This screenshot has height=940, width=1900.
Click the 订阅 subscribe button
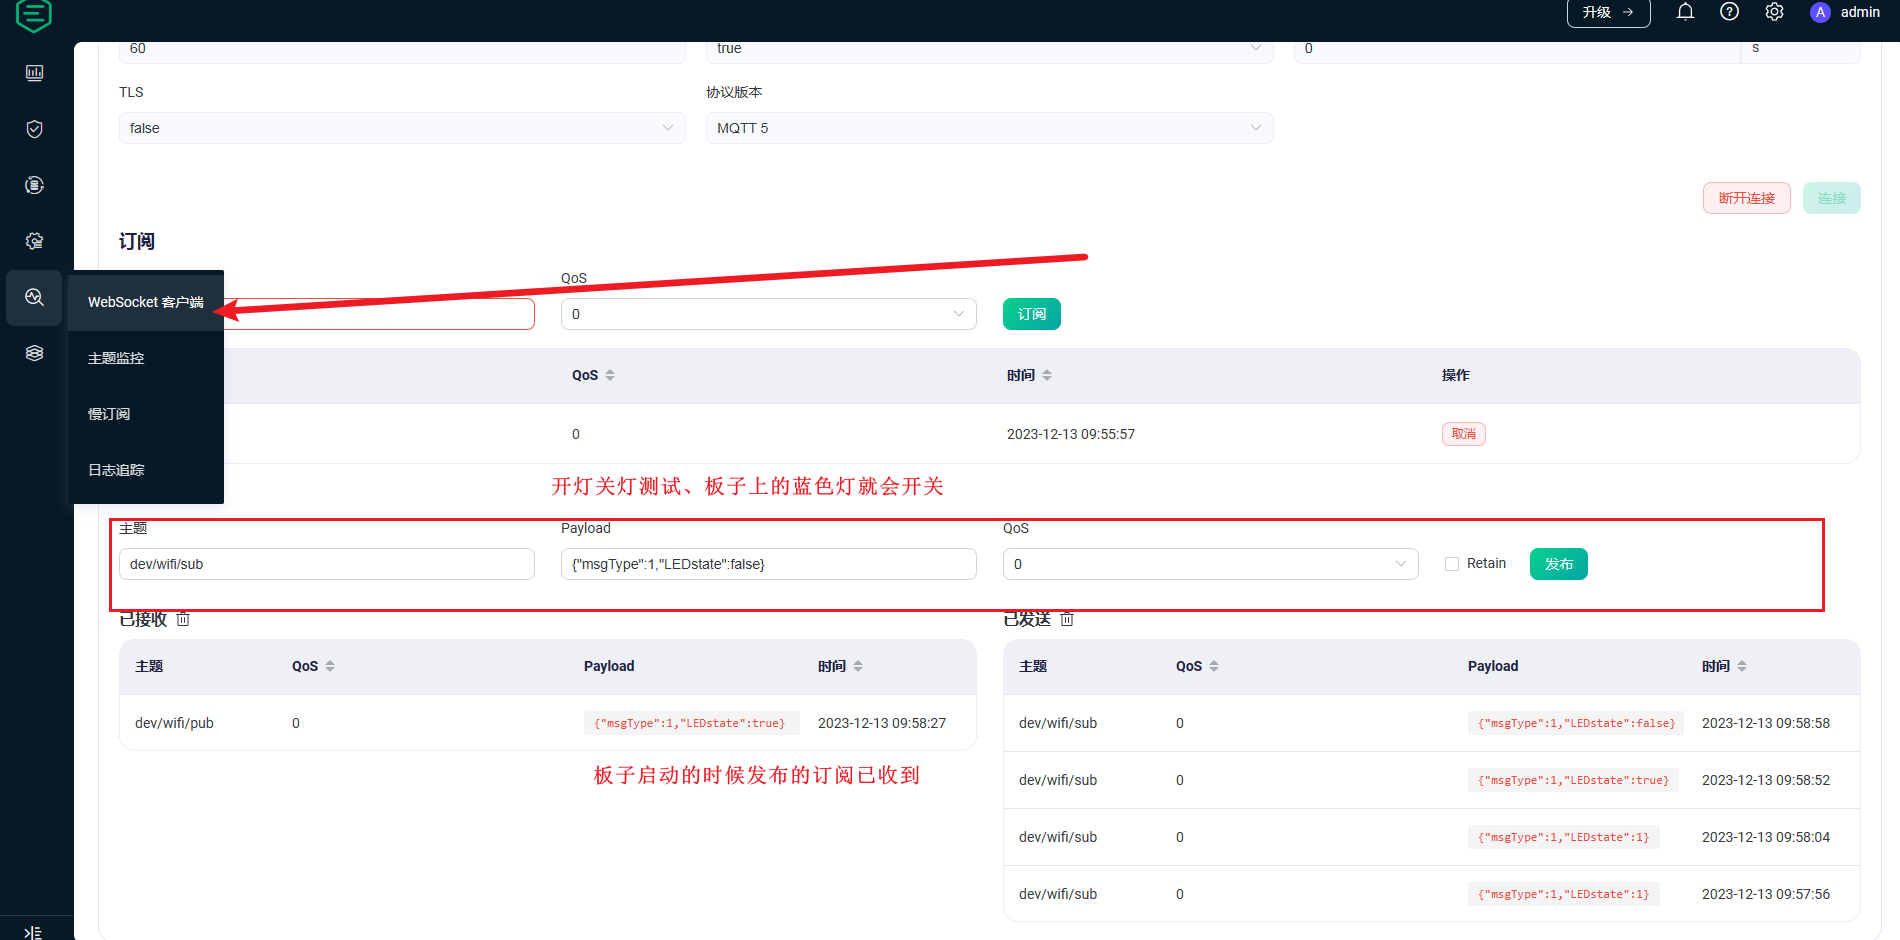tap(1031, 314)
